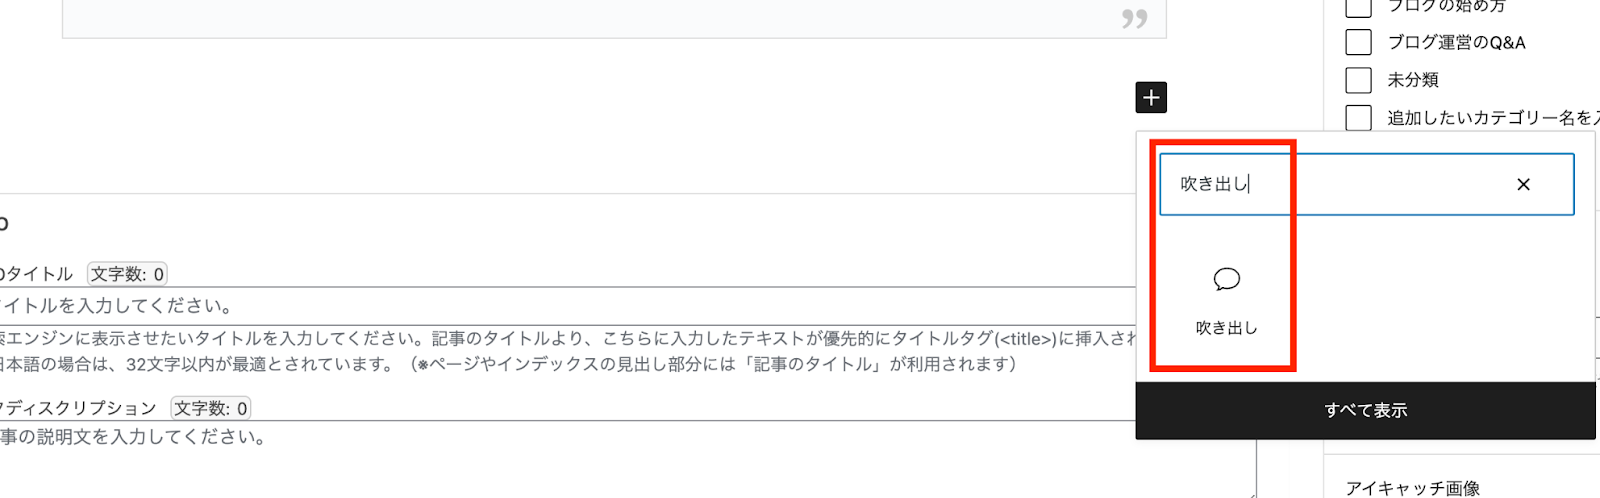
Task: Click the 吹き出し block label text
Action: tap(1226, 327)
